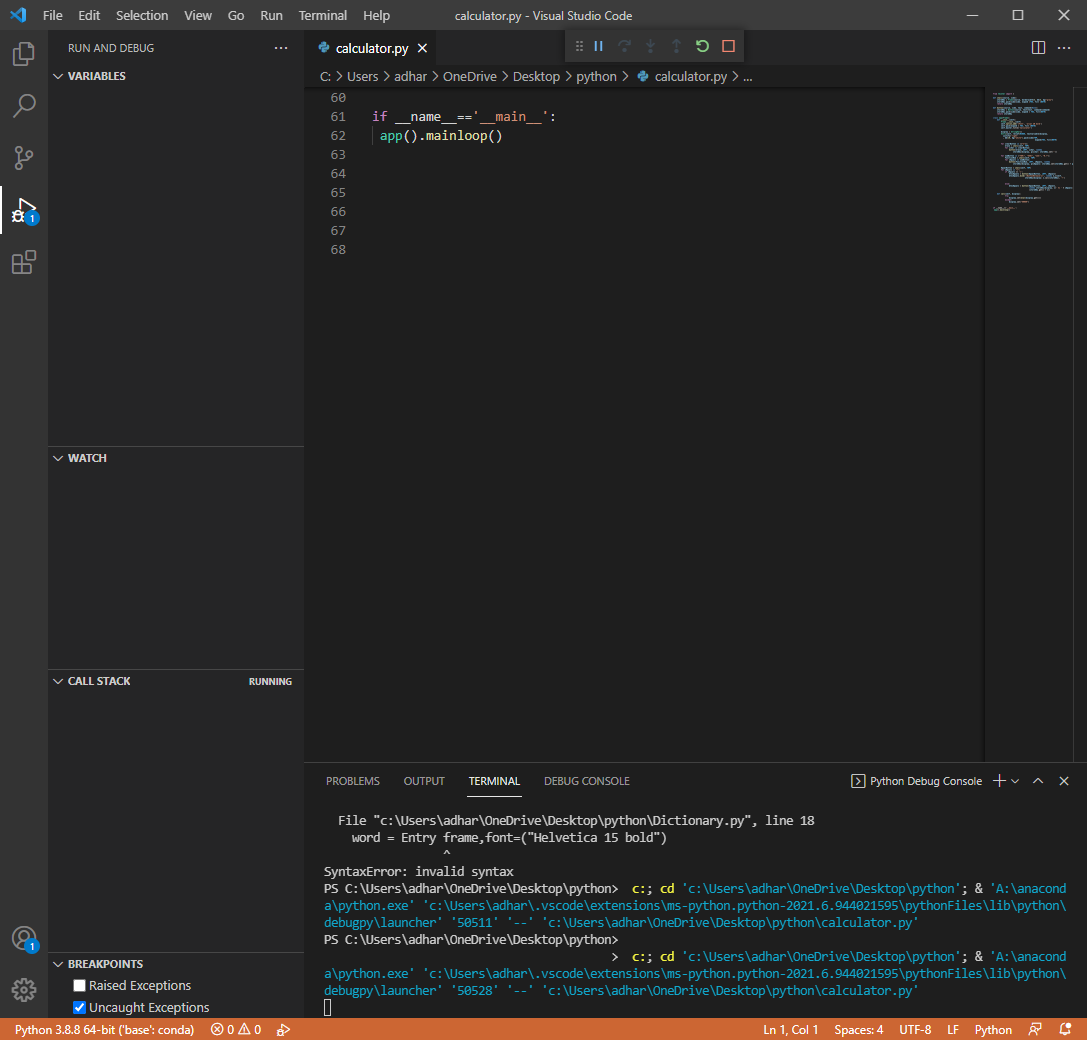This screenshot has height=1040, width=1087.
Task: Open the Go menu
Action: tap(236, 15)
